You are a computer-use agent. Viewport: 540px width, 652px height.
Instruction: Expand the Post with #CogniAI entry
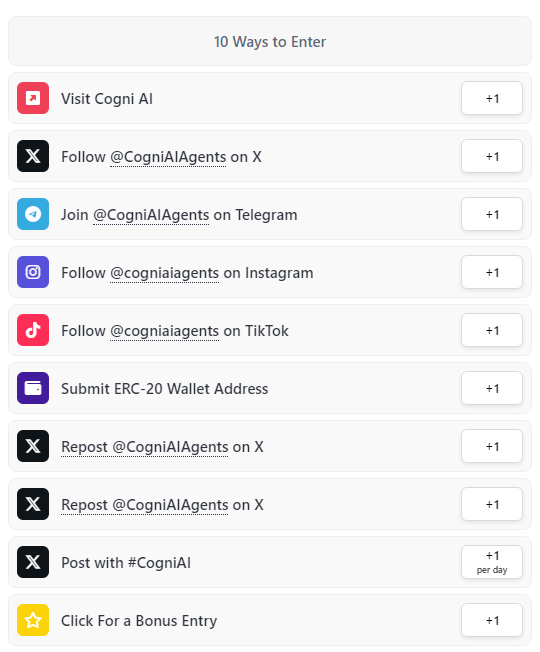(270, 562)
